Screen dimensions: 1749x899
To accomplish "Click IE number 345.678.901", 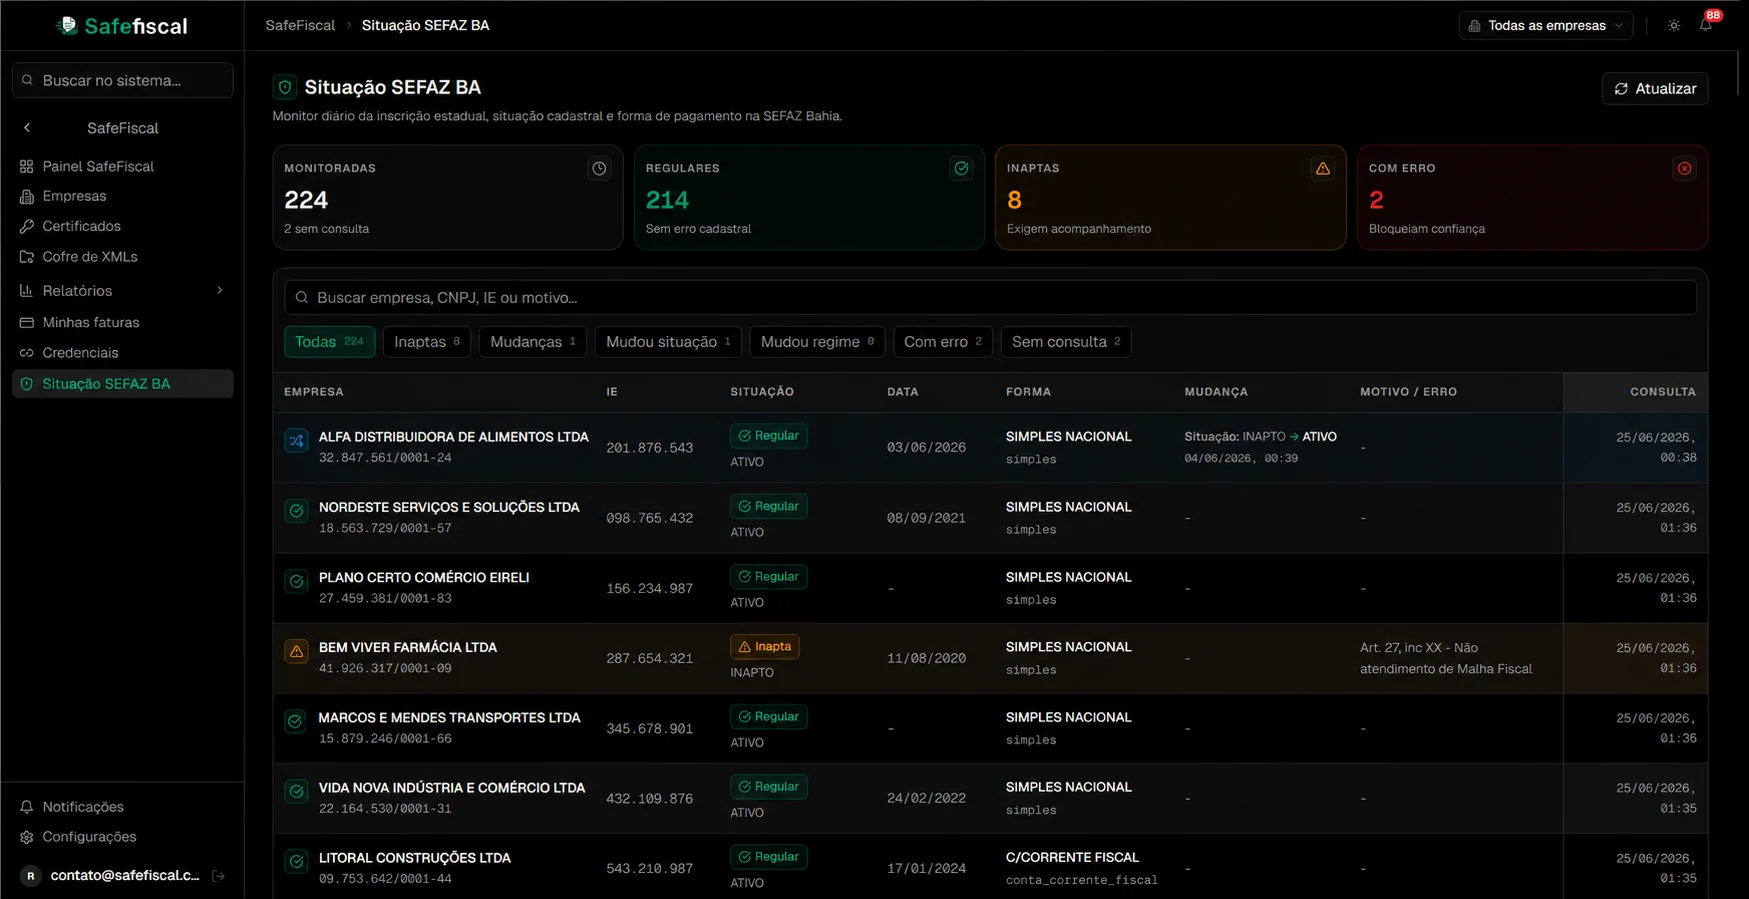I will tap(649, 729).
